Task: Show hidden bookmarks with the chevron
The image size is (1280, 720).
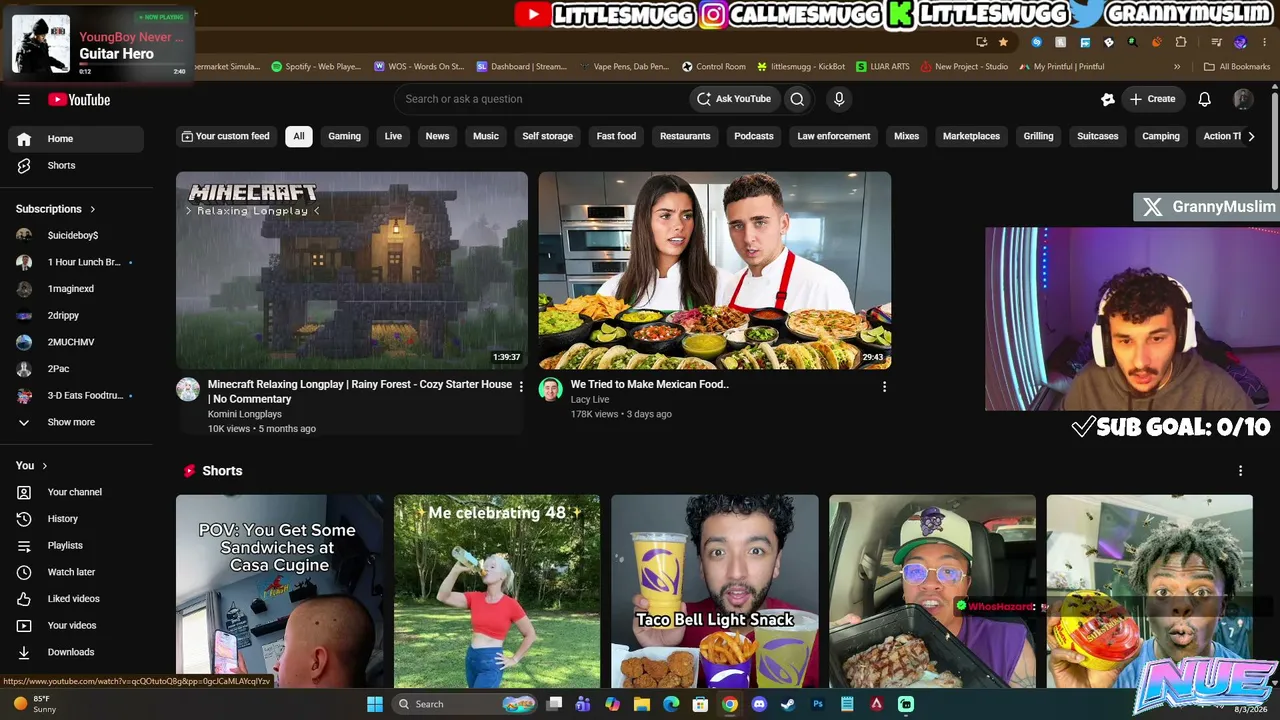Action: coord(1177,67)
